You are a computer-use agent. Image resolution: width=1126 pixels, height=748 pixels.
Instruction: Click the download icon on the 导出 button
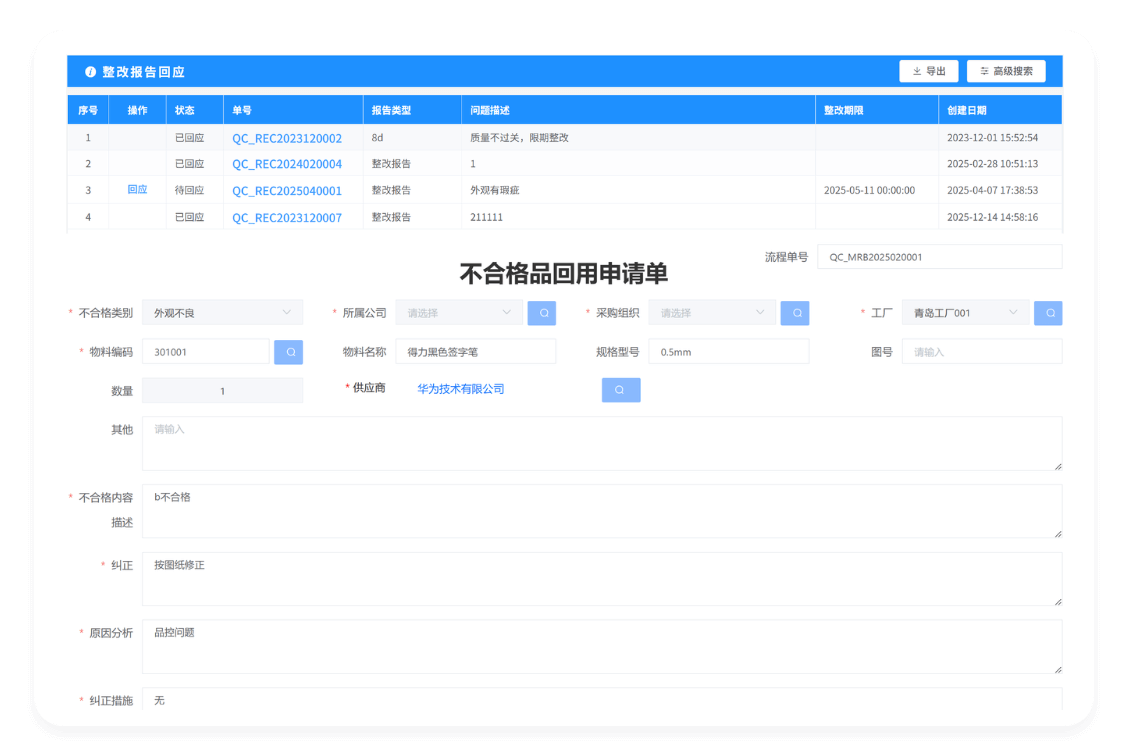click(916, 70)
